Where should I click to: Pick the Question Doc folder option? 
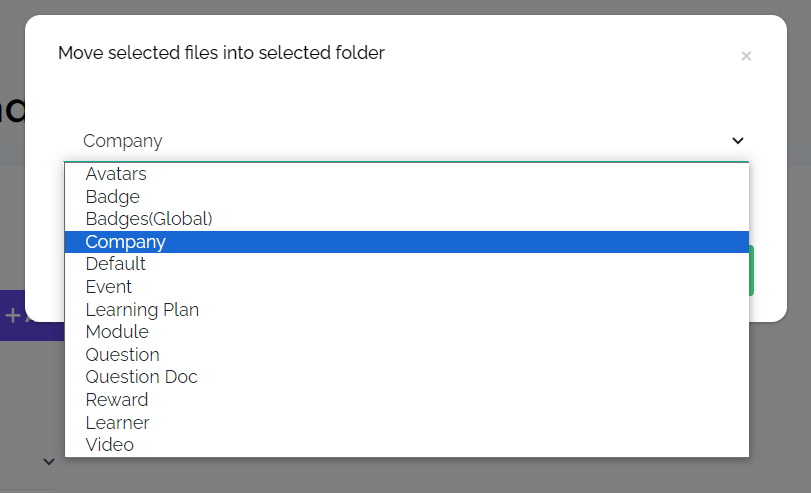point(142,377)
